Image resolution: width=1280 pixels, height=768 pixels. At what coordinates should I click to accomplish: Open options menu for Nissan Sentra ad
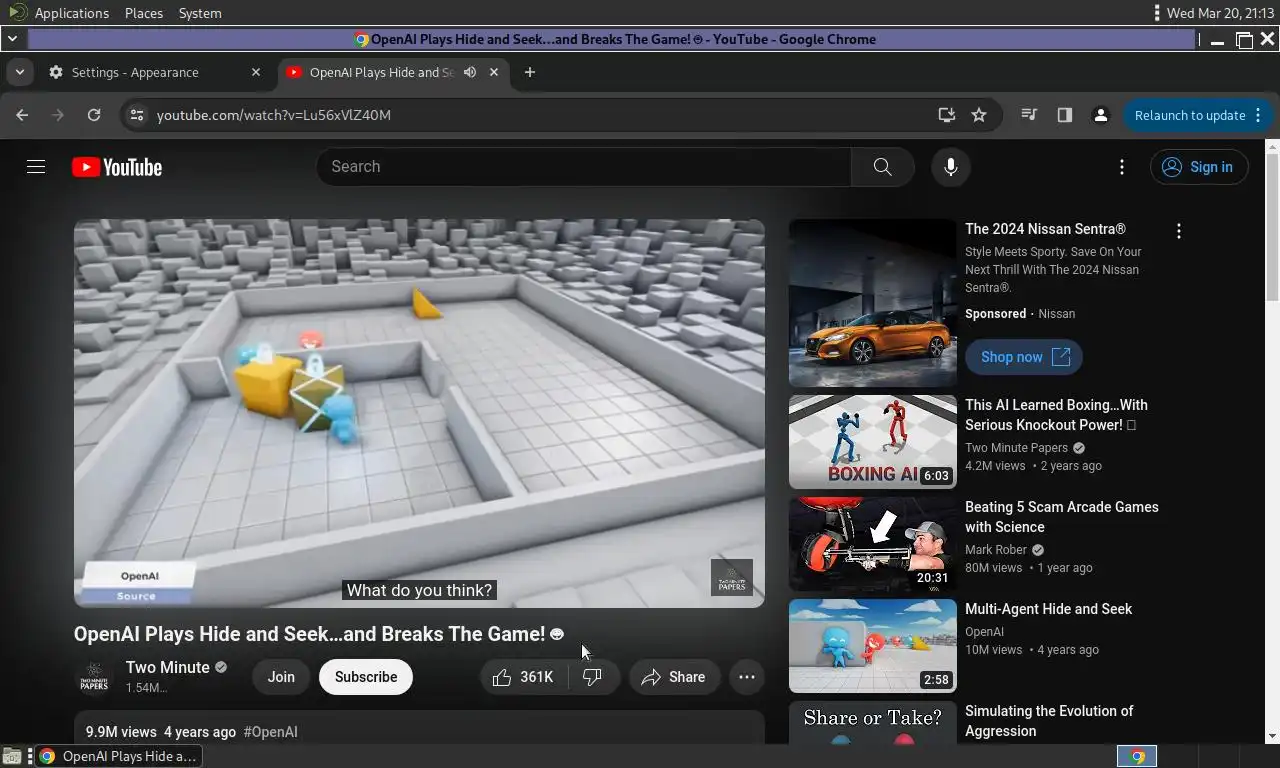tap(1179, 231)
